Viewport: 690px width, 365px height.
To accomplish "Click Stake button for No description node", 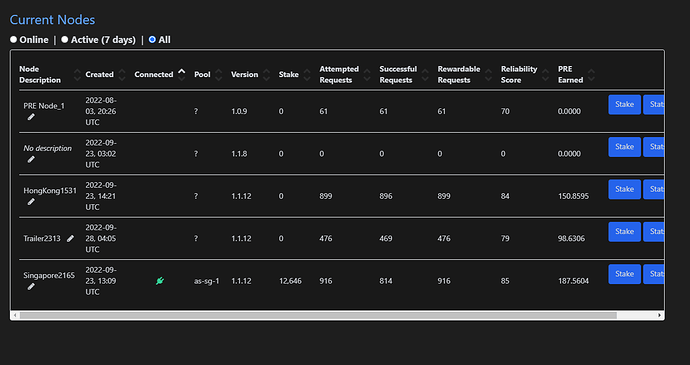I will click(x=624, y=147).
